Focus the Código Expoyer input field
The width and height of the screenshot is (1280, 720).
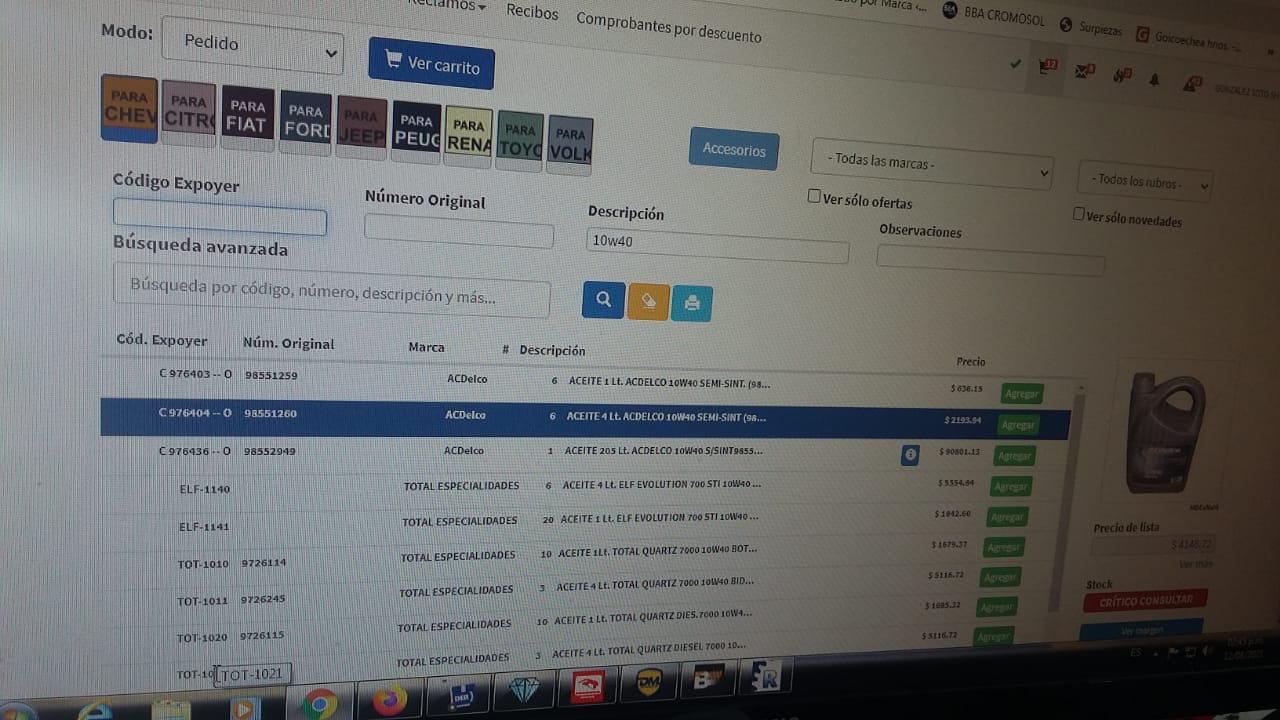tap(220, 217)
